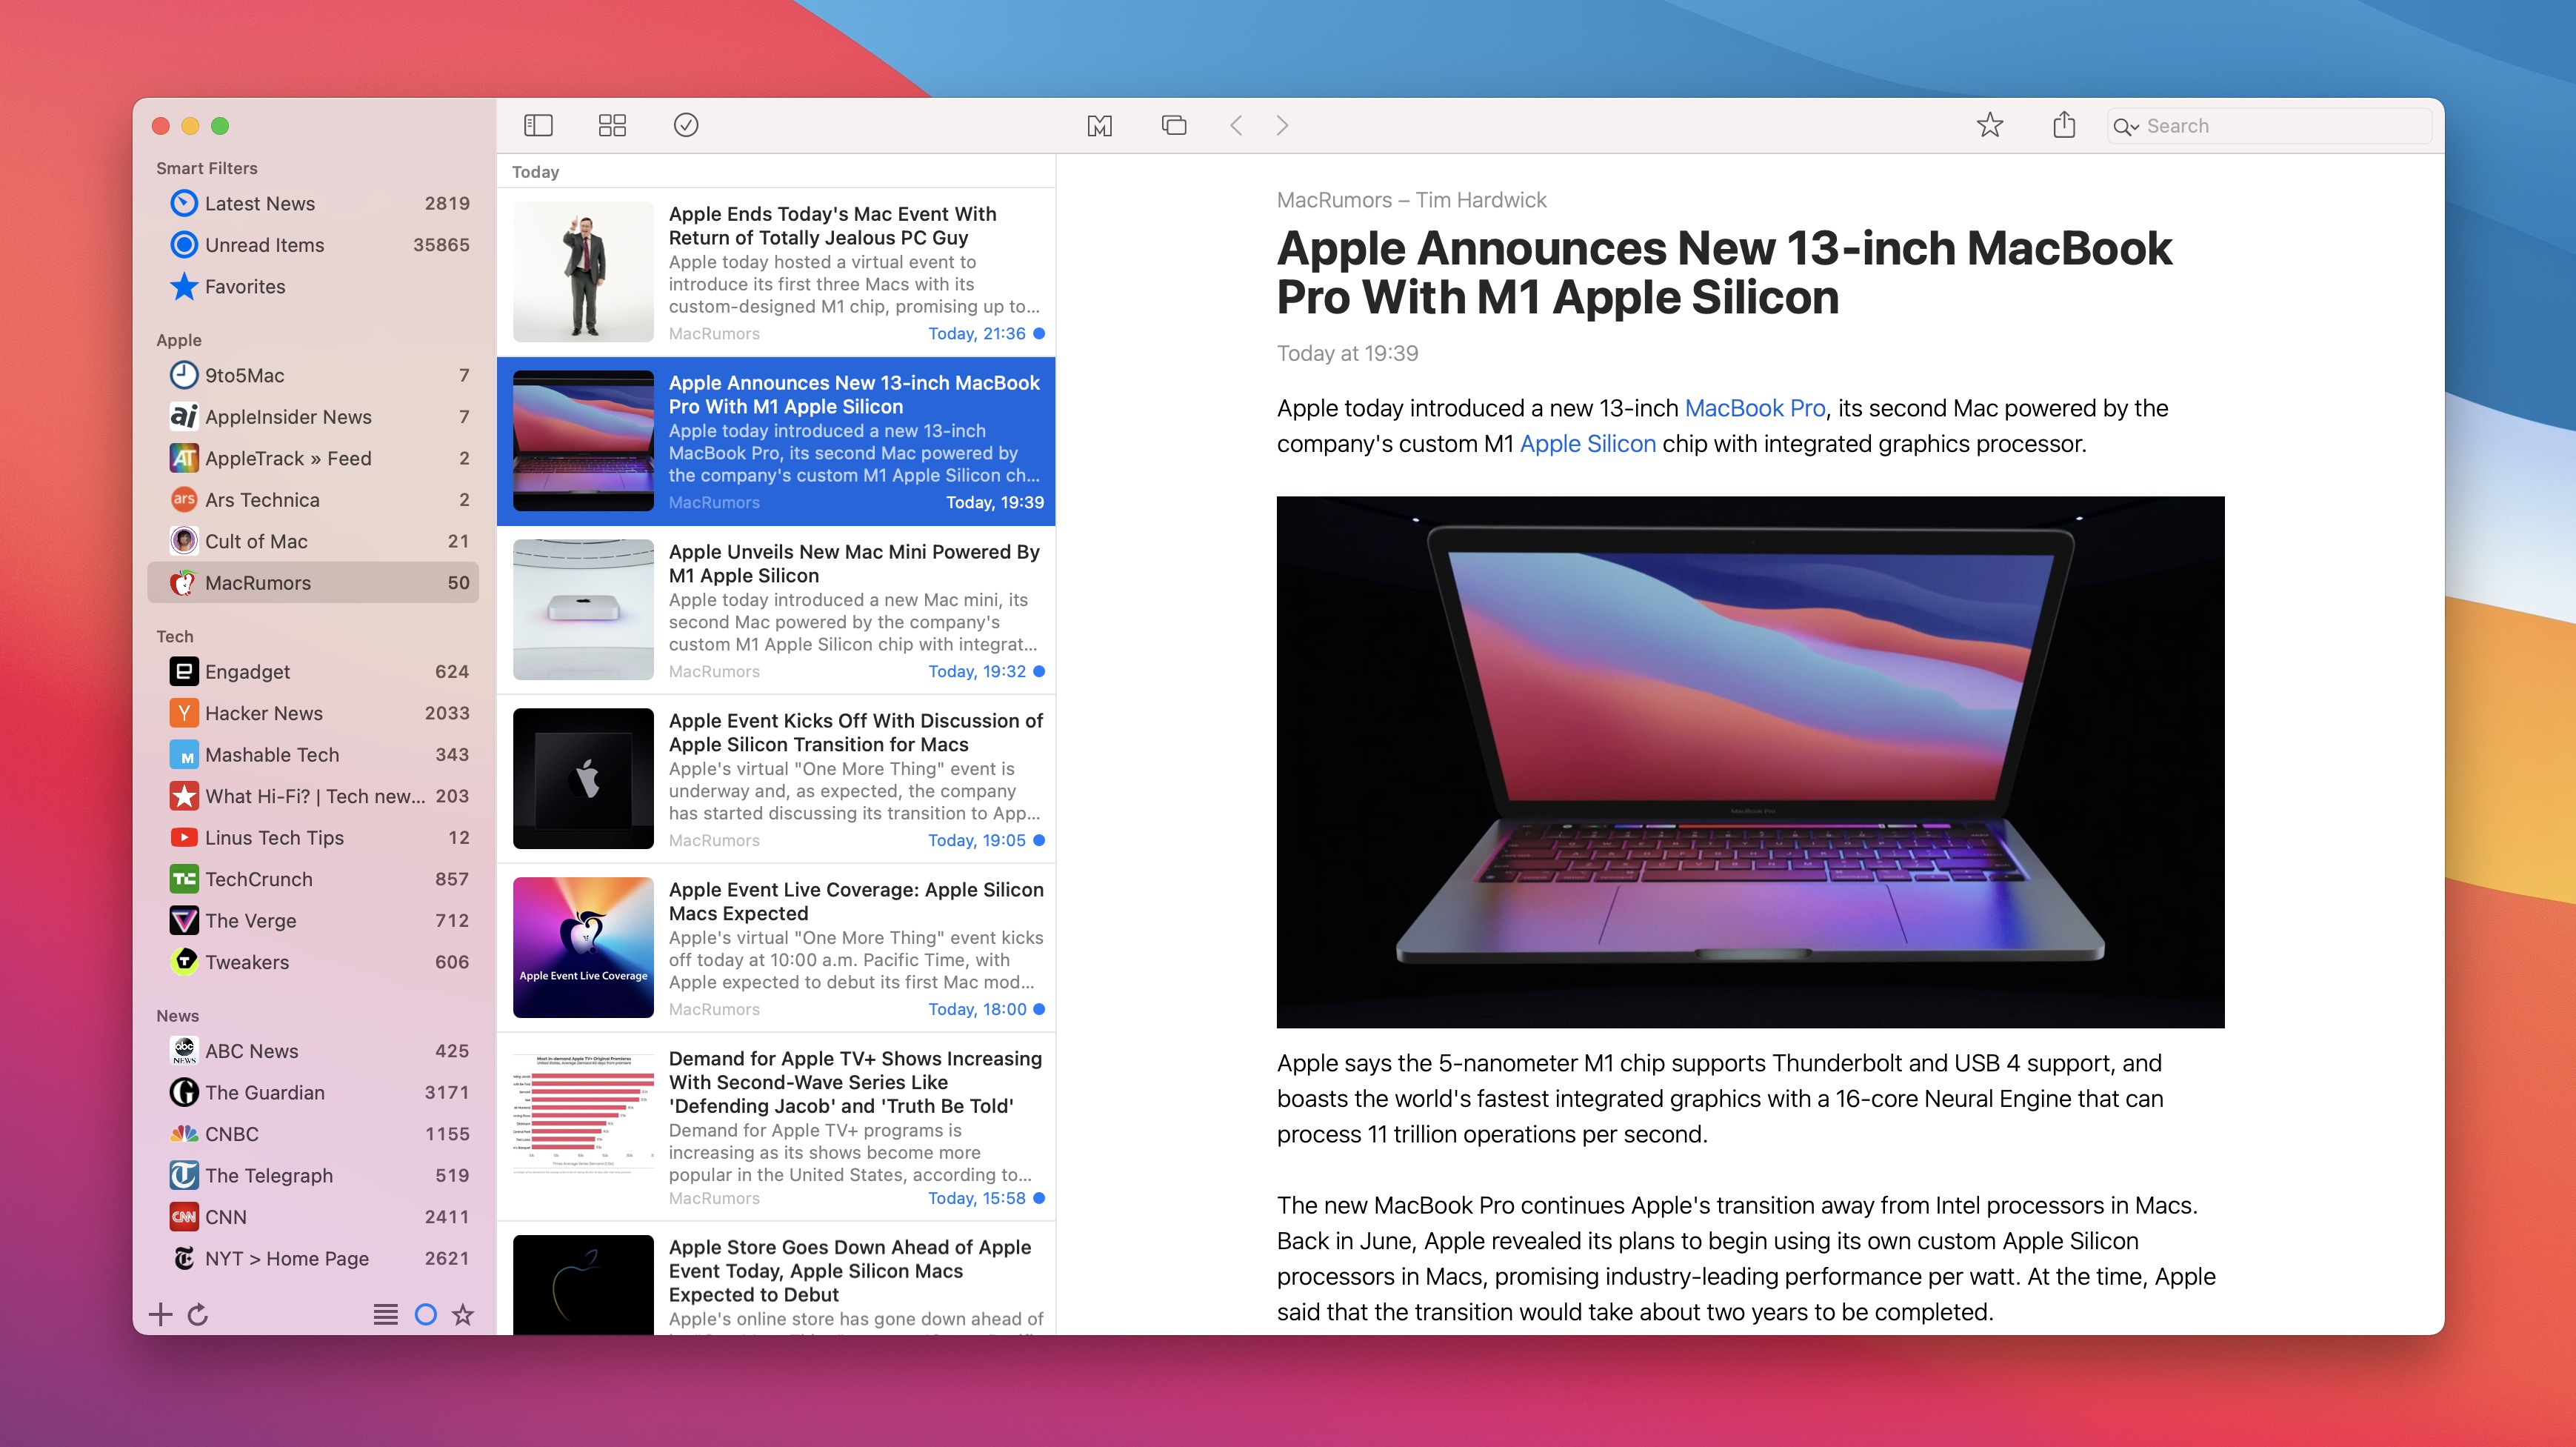Viewport: 2576px width, 1447px height.
Task: Open ABC News feed
Action: (x=313, y=1052)
